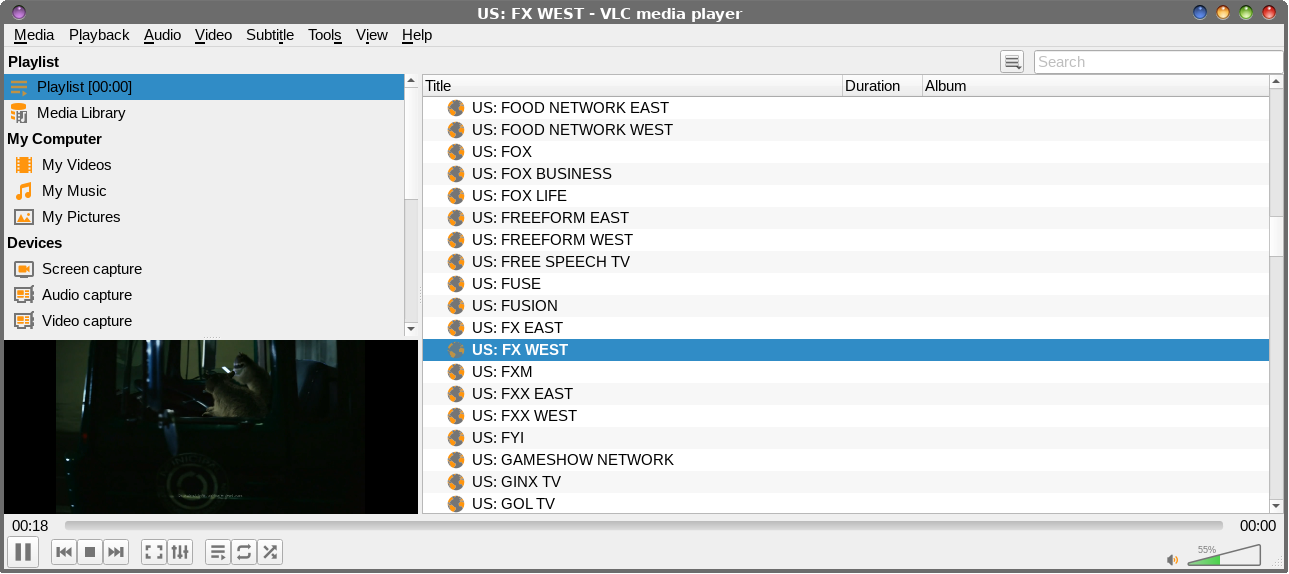Open VLC window menu icon in title bar
This screenshot has height=574, width=1289.
[x=19, y=12]
